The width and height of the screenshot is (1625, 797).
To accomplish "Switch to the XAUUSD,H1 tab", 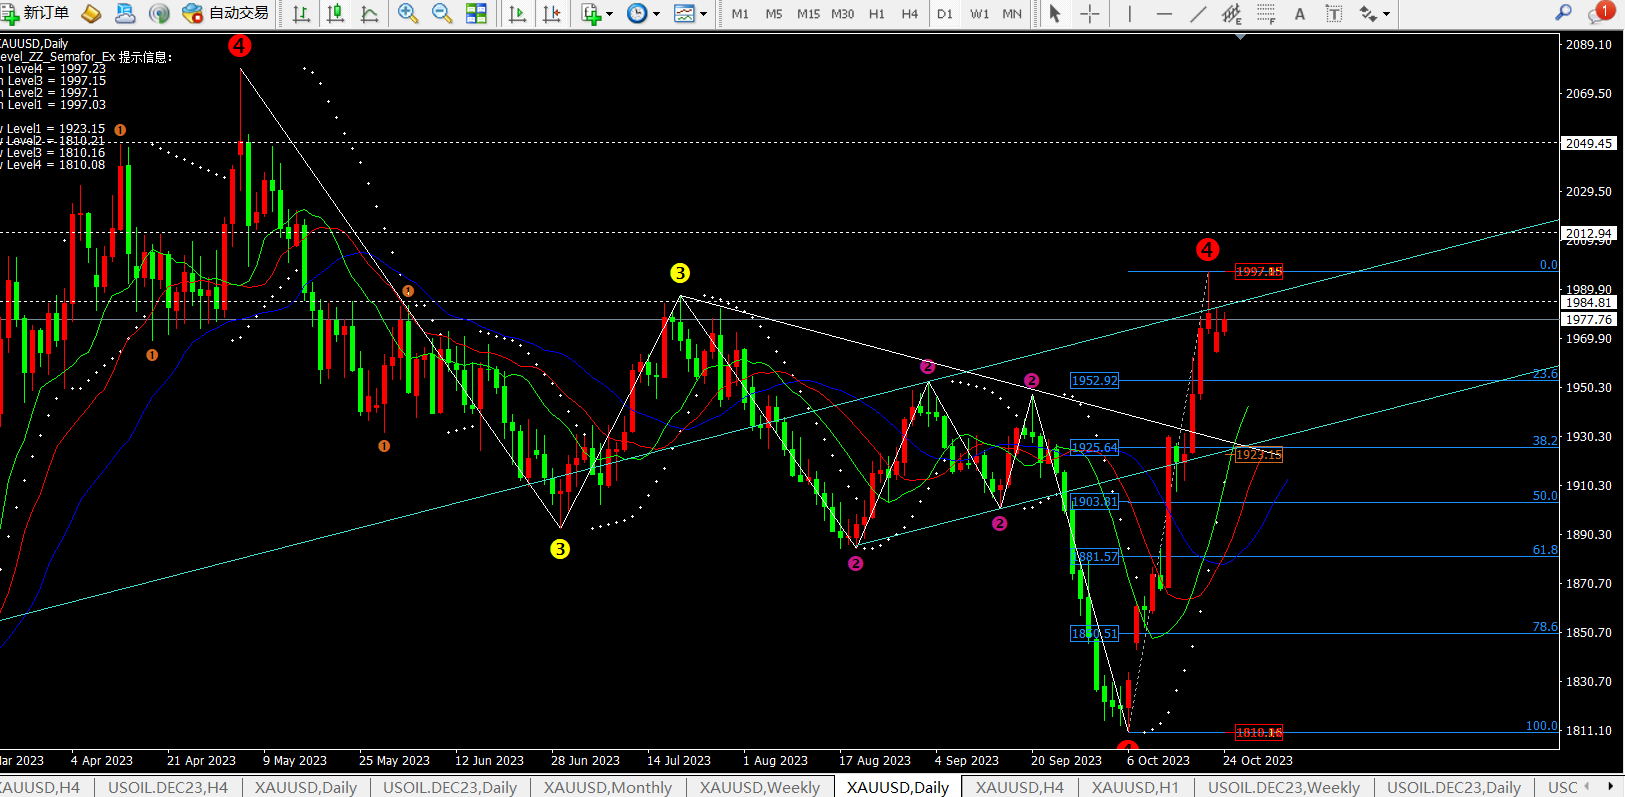I will tap(1135, 787).
